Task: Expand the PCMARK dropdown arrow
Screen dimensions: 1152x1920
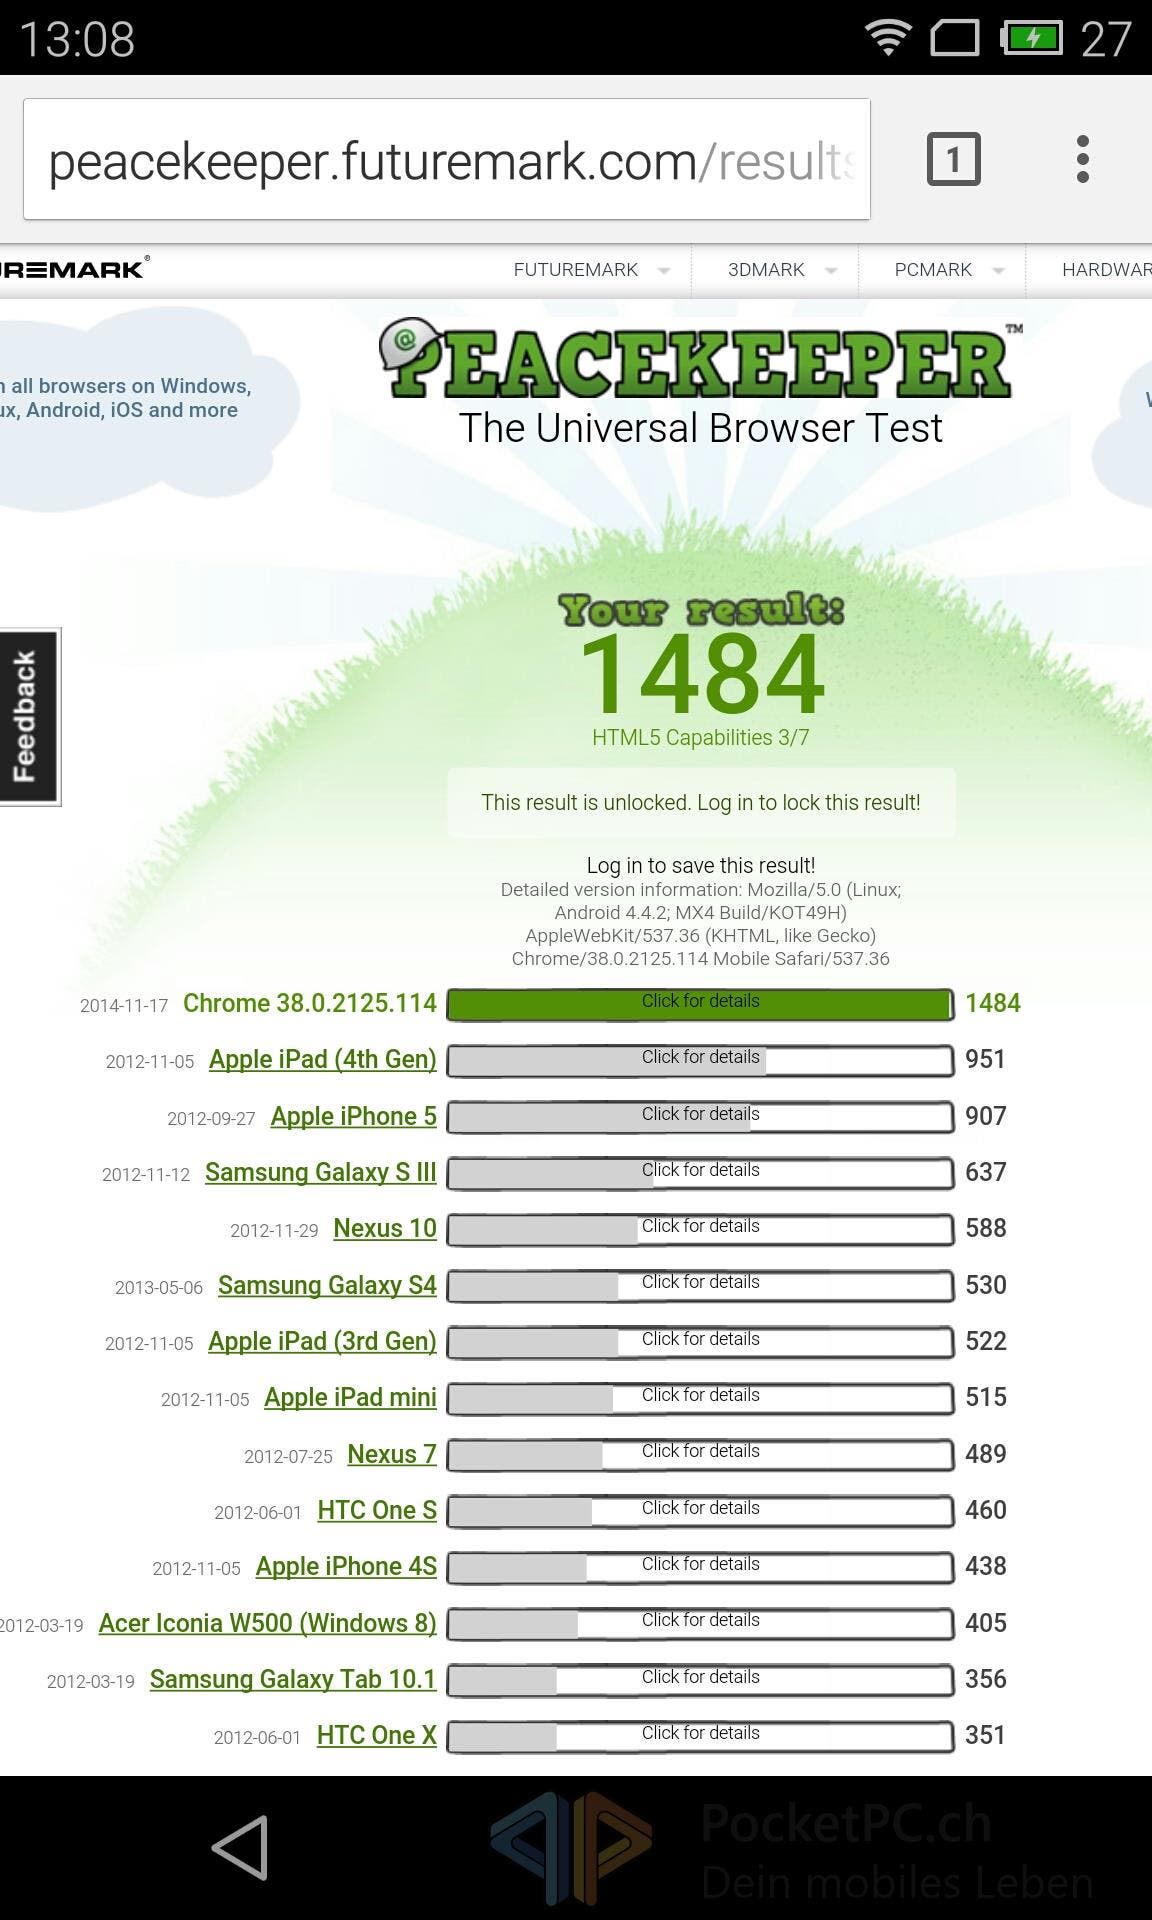Action: tap(998, 271)
